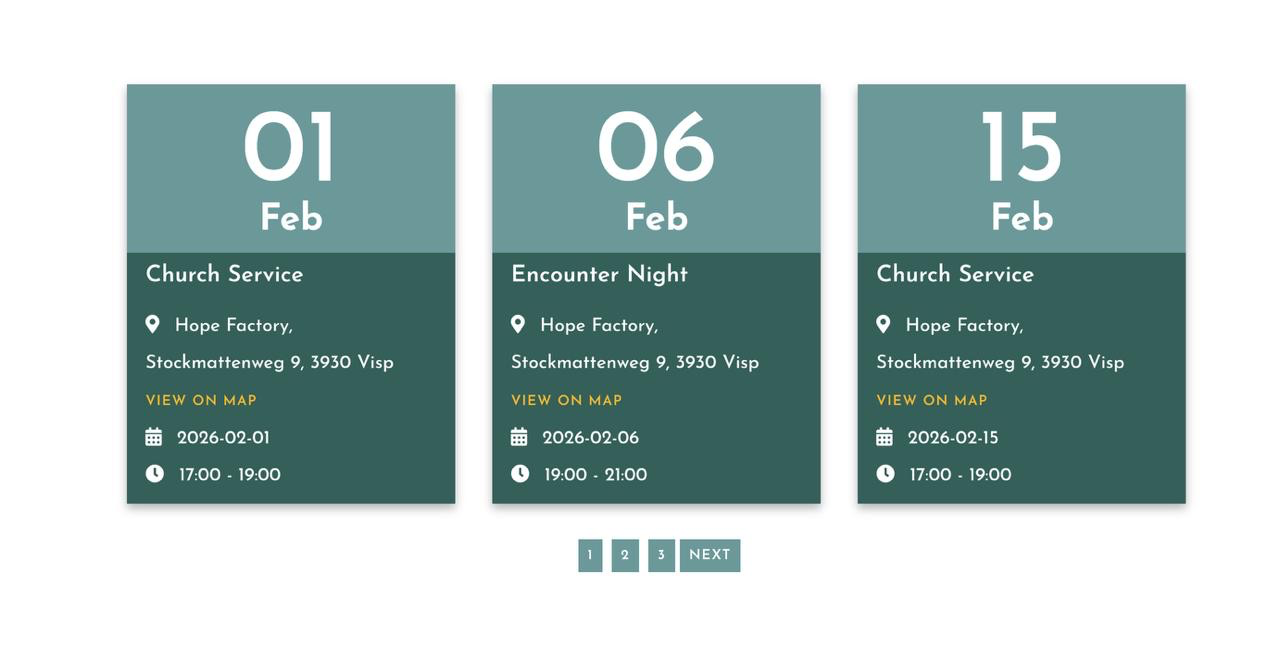Click the location pin icon on the Encounter Night card
The height and width of the screenshot is (649, 1280).
click(x=518, y=324)
